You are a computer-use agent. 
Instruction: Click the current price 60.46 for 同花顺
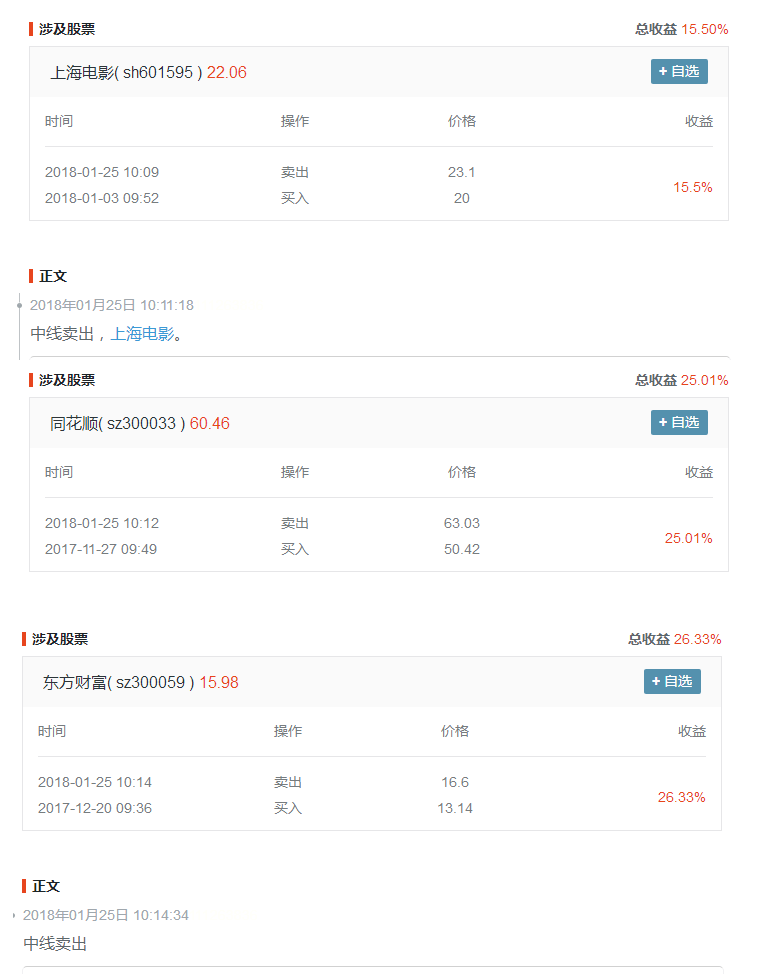click(x=210, y=423)
